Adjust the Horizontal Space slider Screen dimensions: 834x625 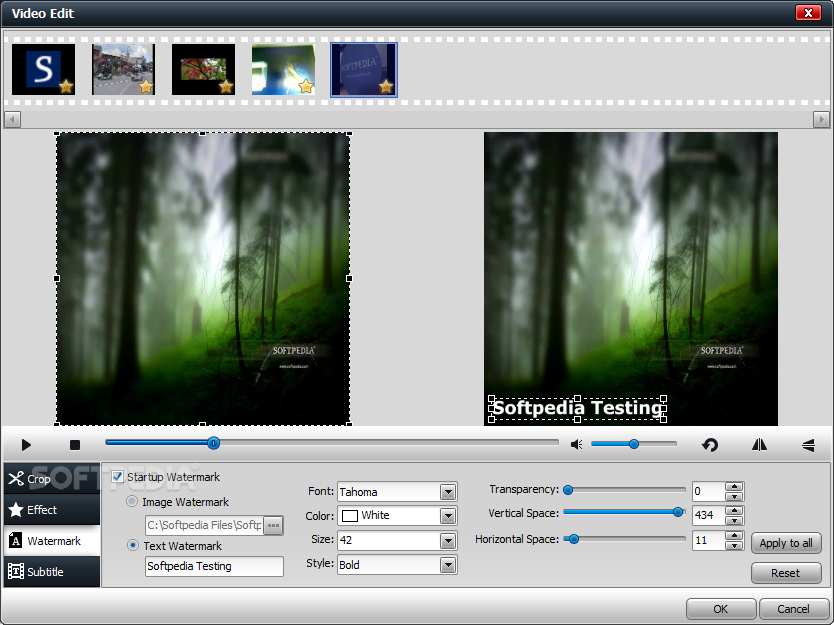(625, 539)
